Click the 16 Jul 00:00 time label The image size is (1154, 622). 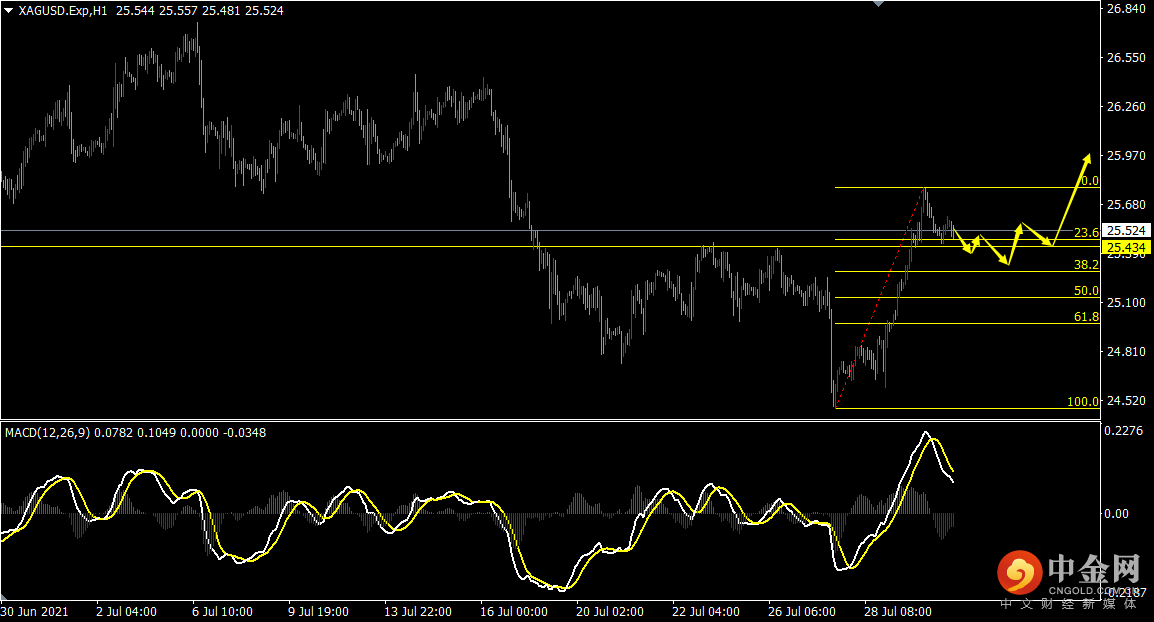[513, 611]
